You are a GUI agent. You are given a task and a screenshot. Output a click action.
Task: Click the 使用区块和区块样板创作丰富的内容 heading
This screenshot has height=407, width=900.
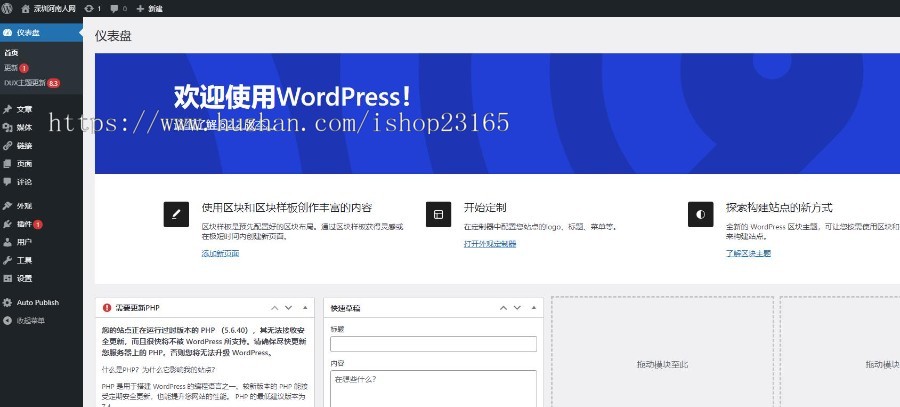pyautogui.click(x=287, y=208)
